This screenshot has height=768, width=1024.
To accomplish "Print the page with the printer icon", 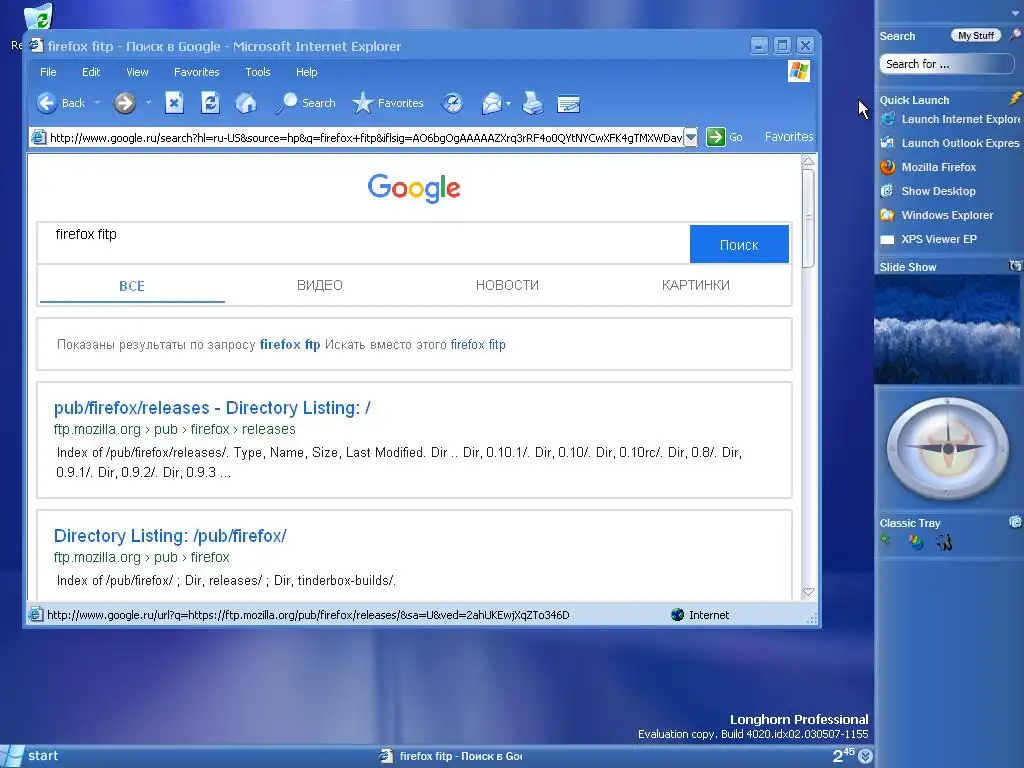I will pyautogui.click(x=533, y=103).
